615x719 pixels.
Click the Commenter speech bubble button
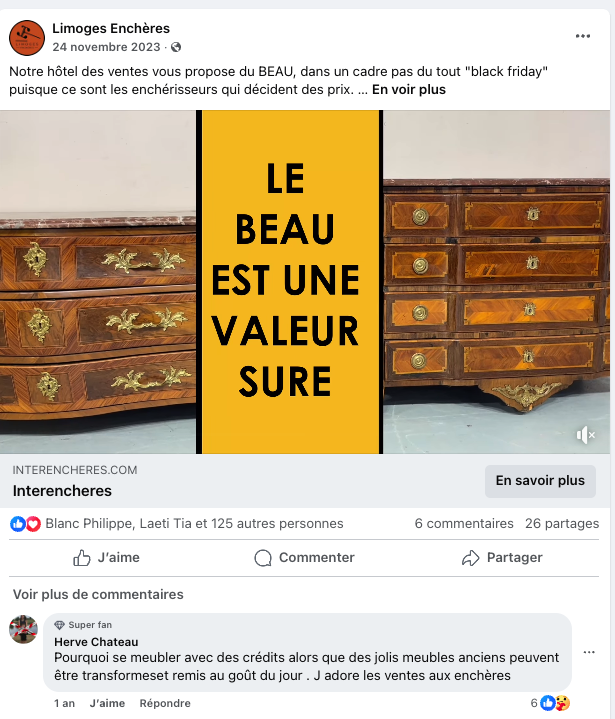[x=304, y=558]
